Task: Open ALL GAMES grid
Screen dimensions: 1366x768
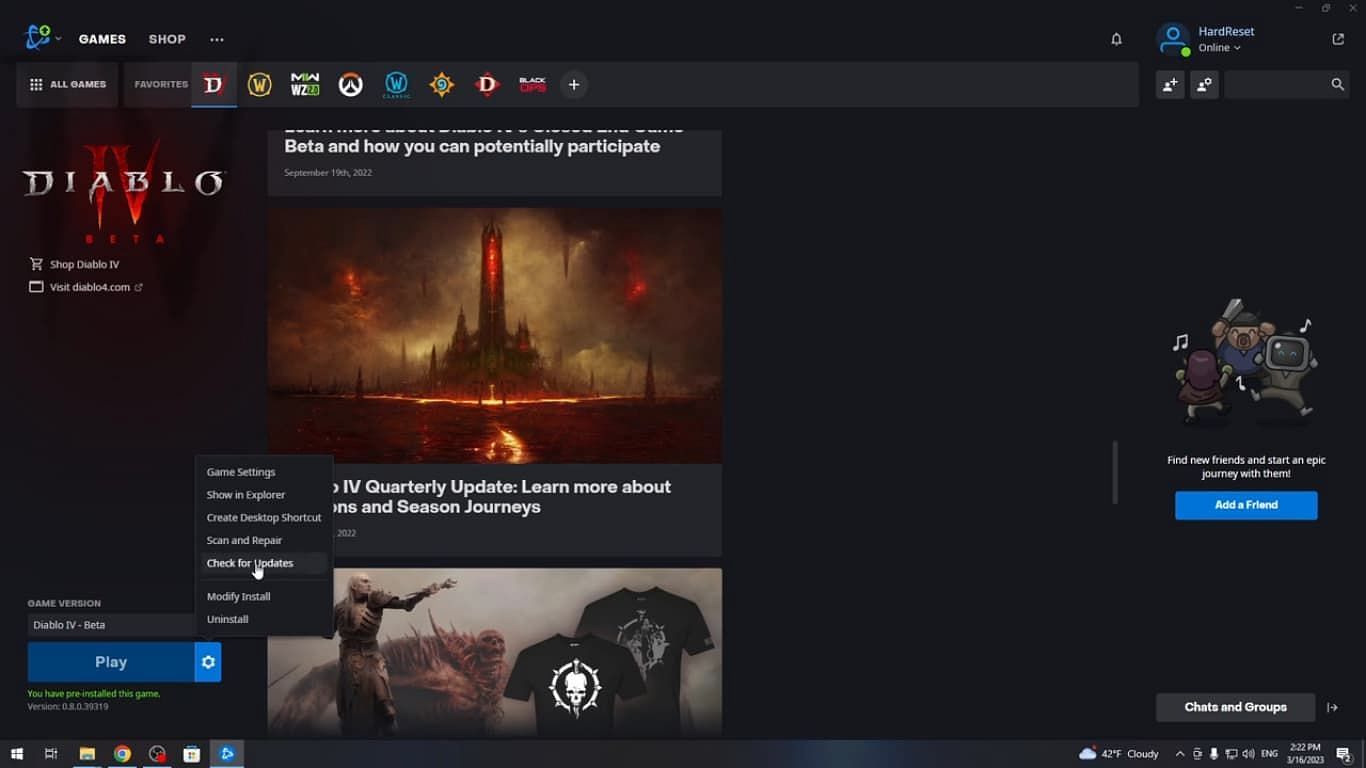Action: click(x=68, y=85)
